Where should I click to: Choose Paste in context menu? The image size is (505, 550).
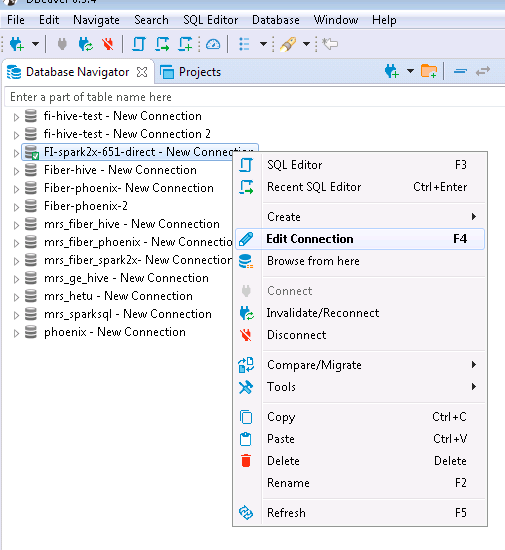click(360, 439)
